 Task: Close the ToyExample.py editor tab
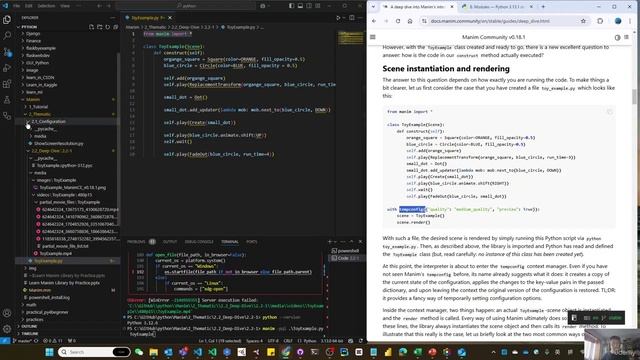(170, 18)
